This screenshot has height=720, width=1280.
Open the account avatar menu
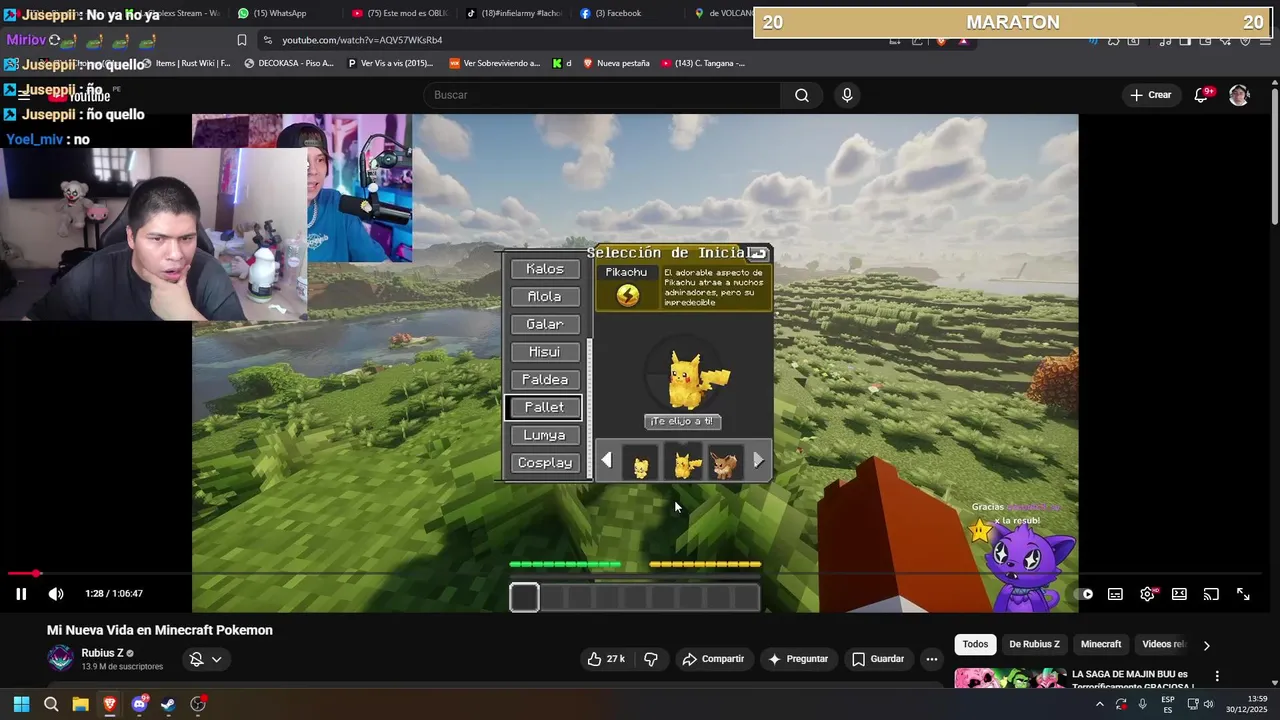(1239, 95)
